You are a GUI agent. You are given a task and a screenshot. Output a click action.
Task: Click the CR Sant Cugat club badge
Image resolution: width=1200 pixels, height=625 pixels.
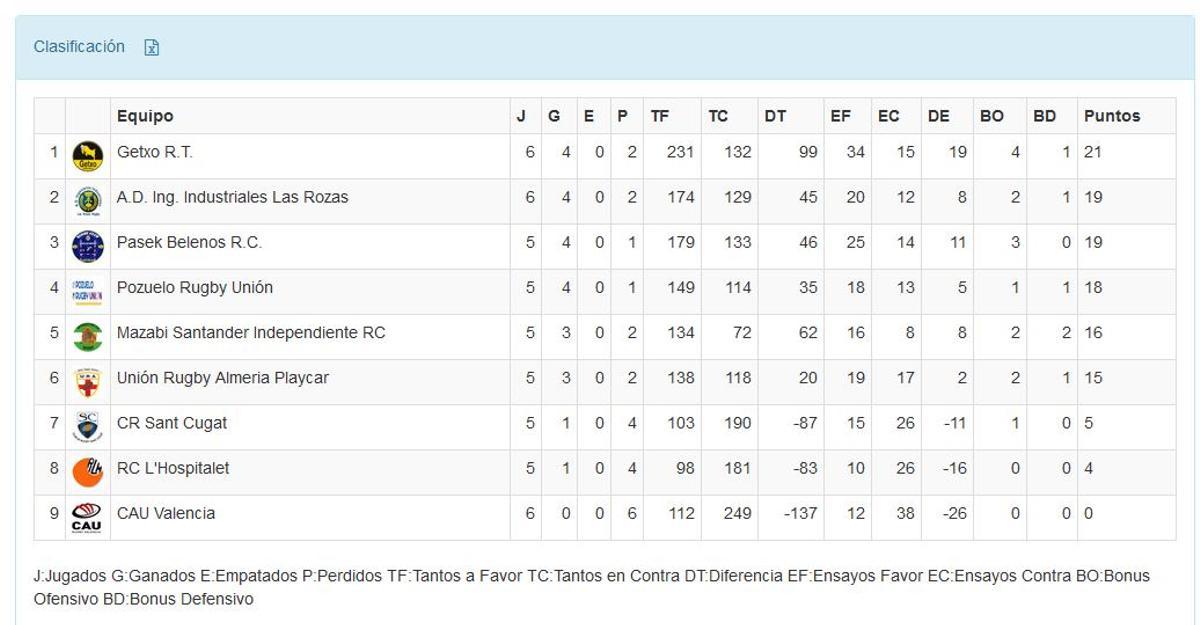coord(86,422)
